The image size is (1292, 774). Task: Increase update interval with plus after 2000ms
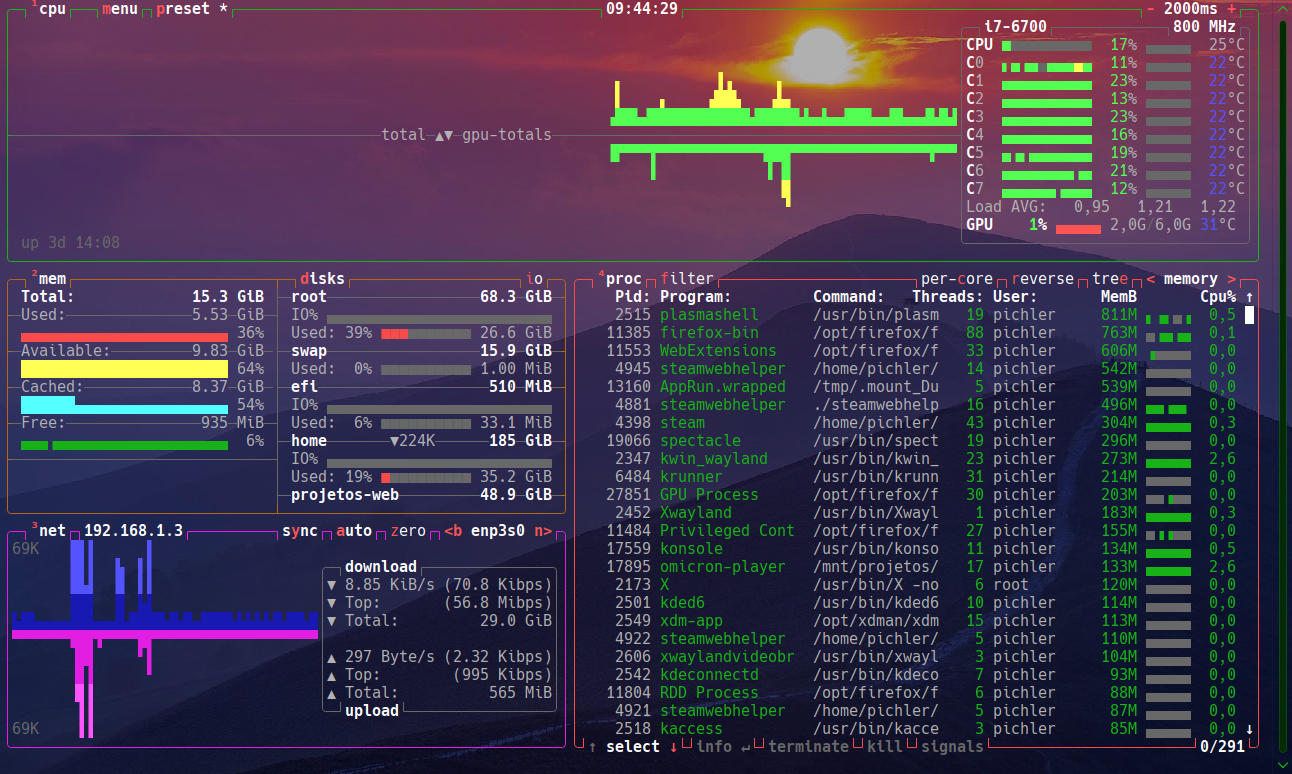[1231, 9]
